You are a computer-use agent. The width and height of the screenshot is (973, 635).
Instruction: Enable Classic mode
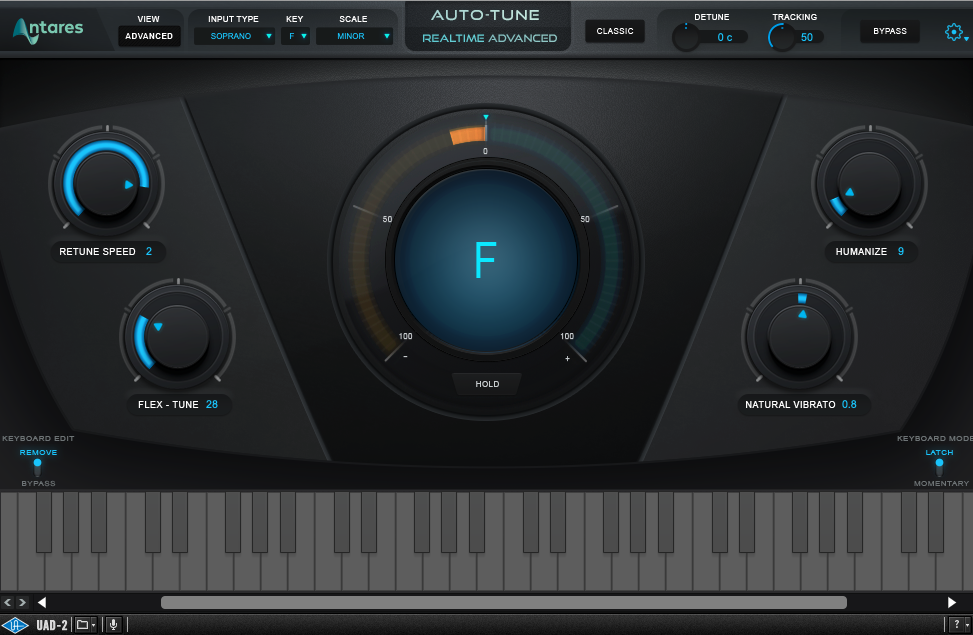(615, 31)
